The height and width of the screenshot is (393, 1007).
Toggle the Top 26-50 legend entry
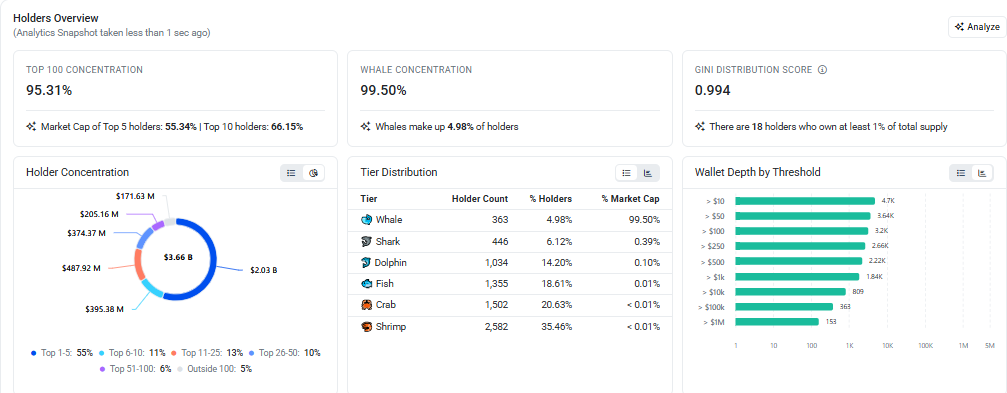coord(285,353)
